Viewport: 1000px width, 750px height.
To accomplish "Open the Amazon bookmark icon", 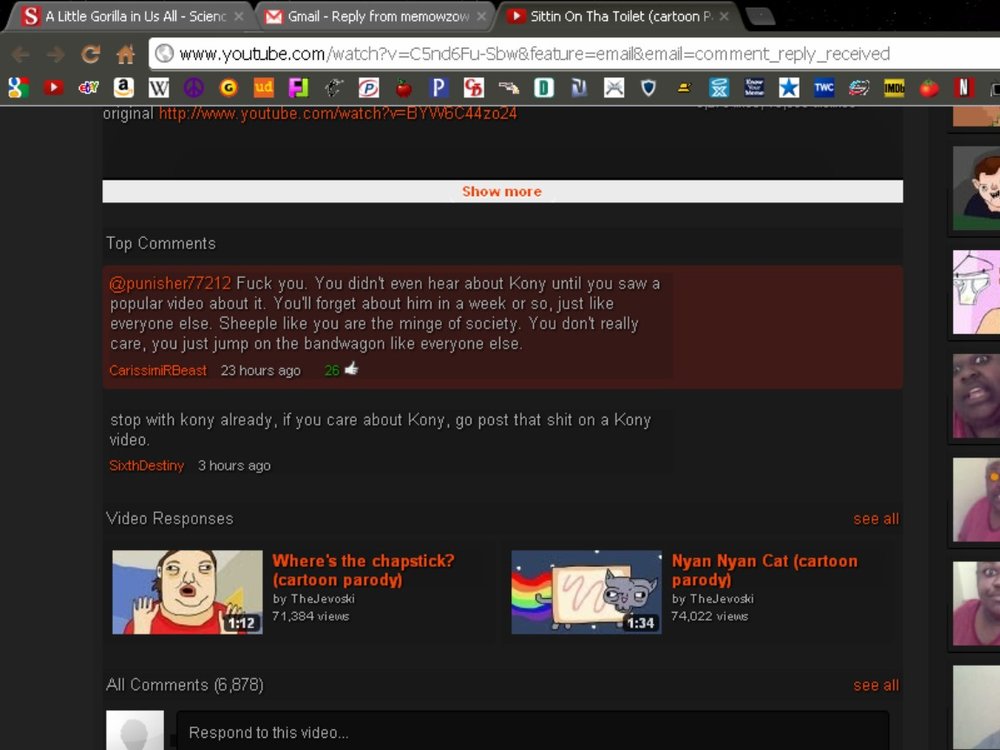I will tap(124, 87).
